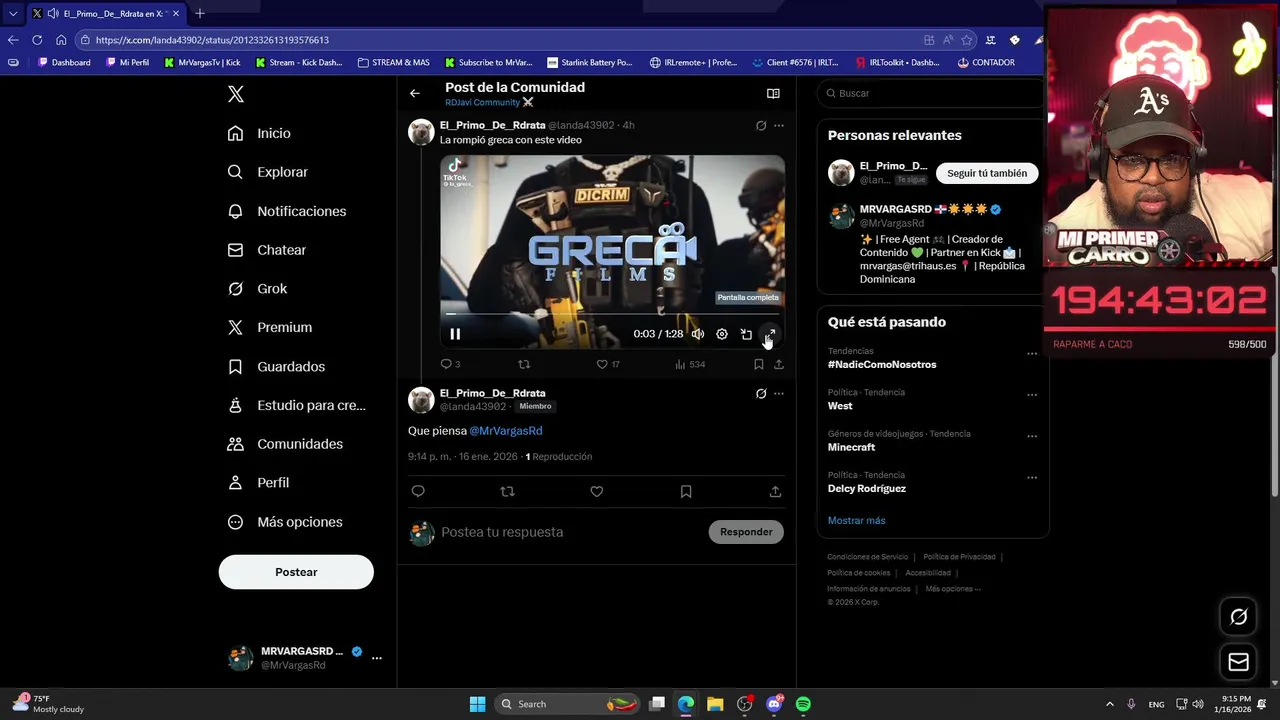Open options for Delcy Rodríguez trend
Screen dimensions: 1280x720
pos(1032,477)
